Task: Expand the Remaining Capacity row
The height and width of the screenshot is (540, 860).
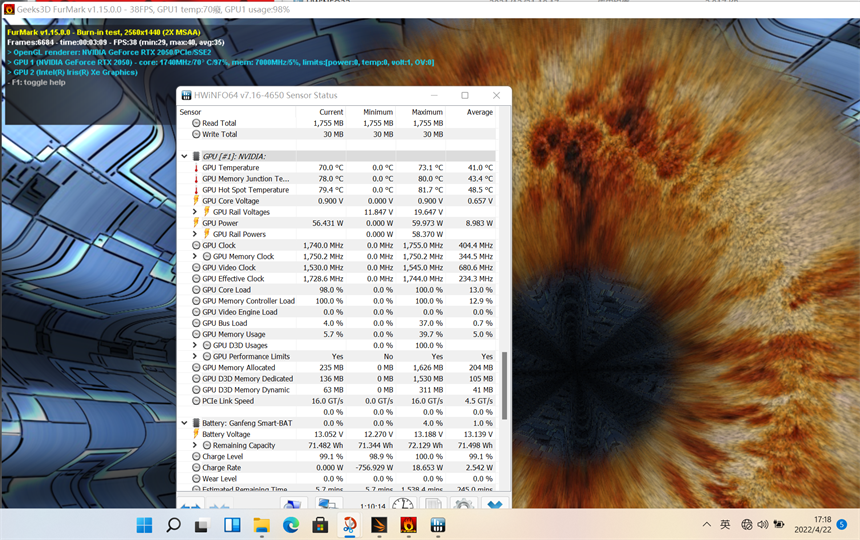Action: 195,445
